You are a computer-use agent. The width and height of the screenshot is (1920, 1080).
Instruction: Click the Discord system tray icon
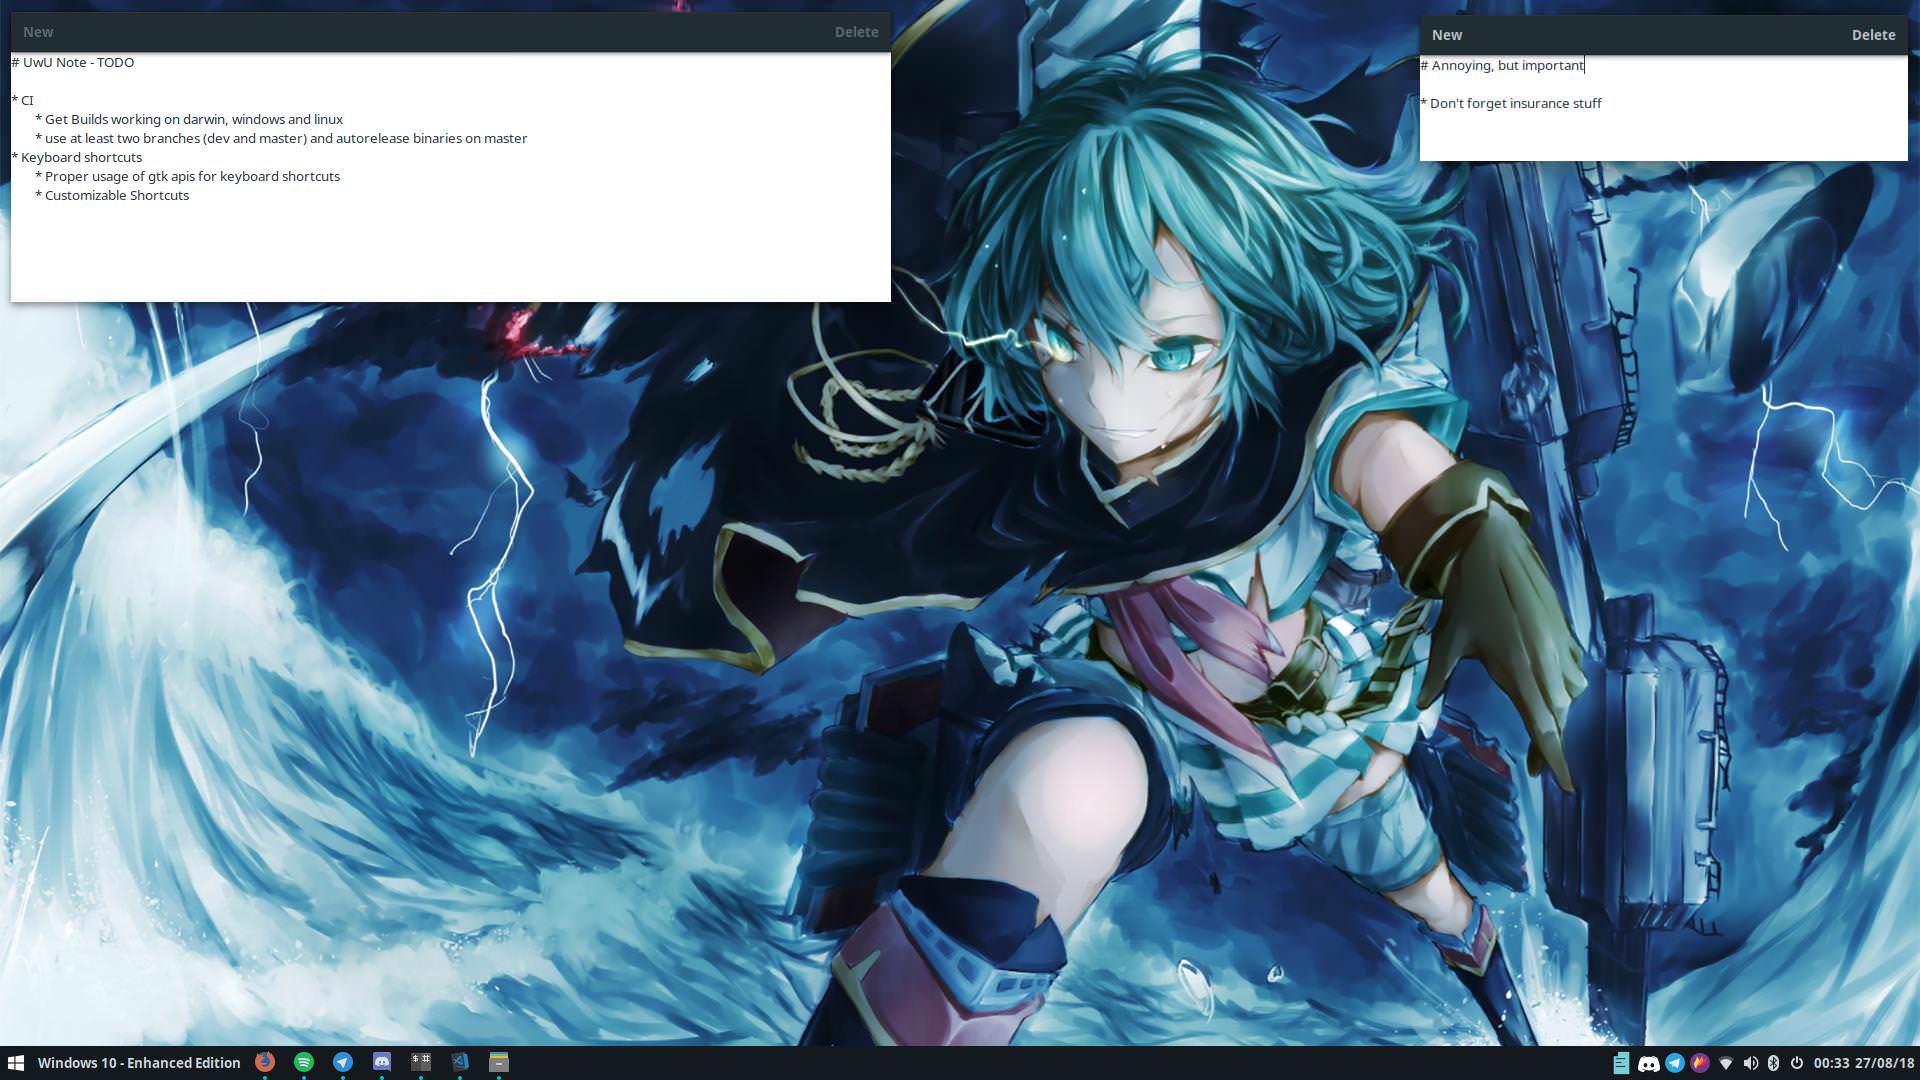coord(1648,1063)
